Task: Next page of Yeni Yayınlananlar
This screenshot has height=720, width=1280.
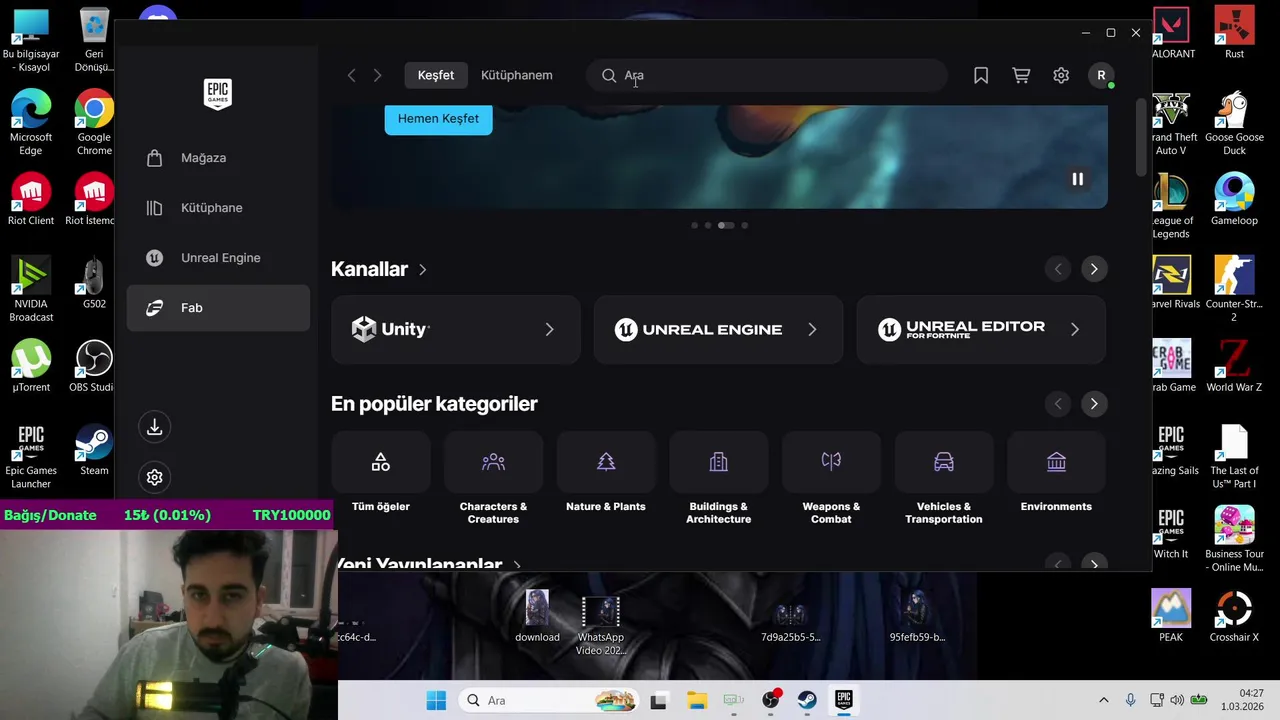Action: (1094, 564)
